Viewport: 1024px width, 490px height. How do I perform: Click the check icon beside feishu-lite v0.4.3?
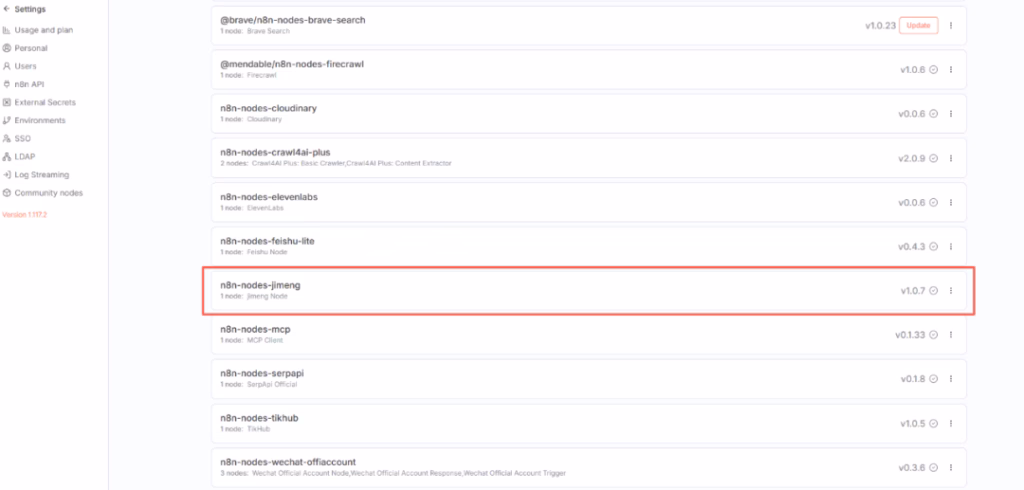pos(934,246)
